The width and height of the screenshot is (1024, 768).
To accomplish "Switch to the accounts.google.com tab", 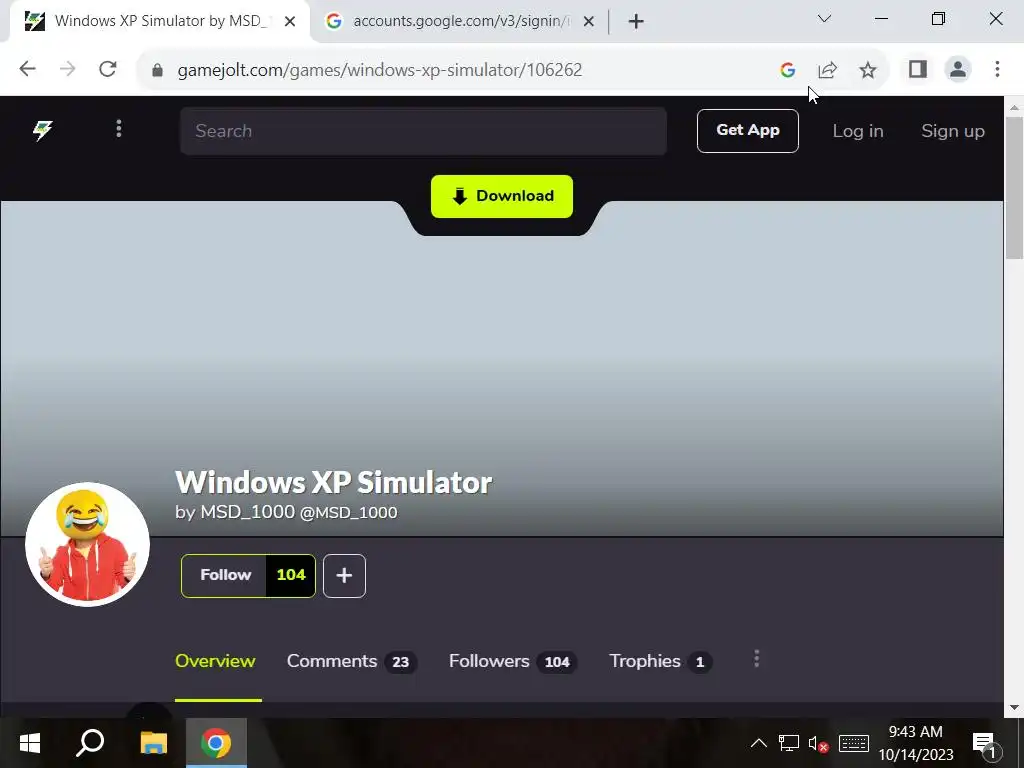I will (460, 22).
